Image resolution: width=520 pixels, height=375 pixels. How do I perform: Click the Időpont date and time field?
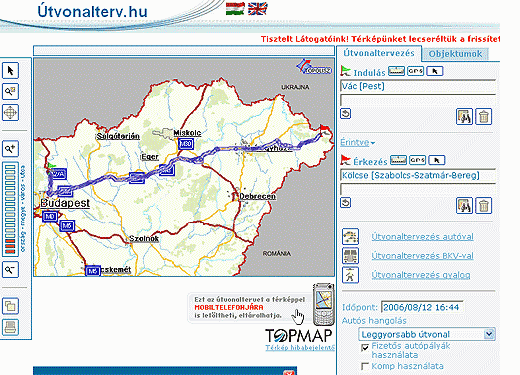[422, 307]
